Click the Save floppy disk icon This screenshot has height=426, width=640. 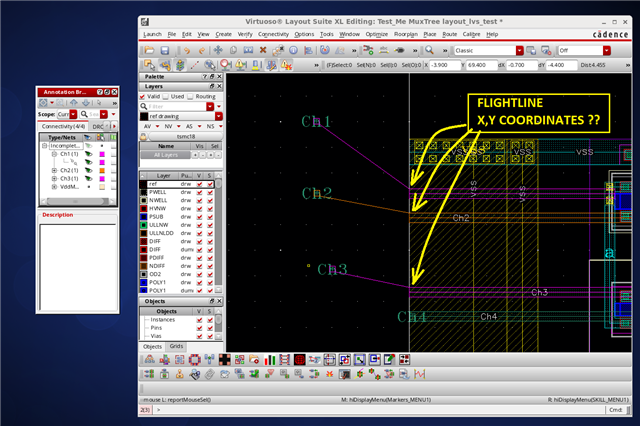tap(164, 50)
